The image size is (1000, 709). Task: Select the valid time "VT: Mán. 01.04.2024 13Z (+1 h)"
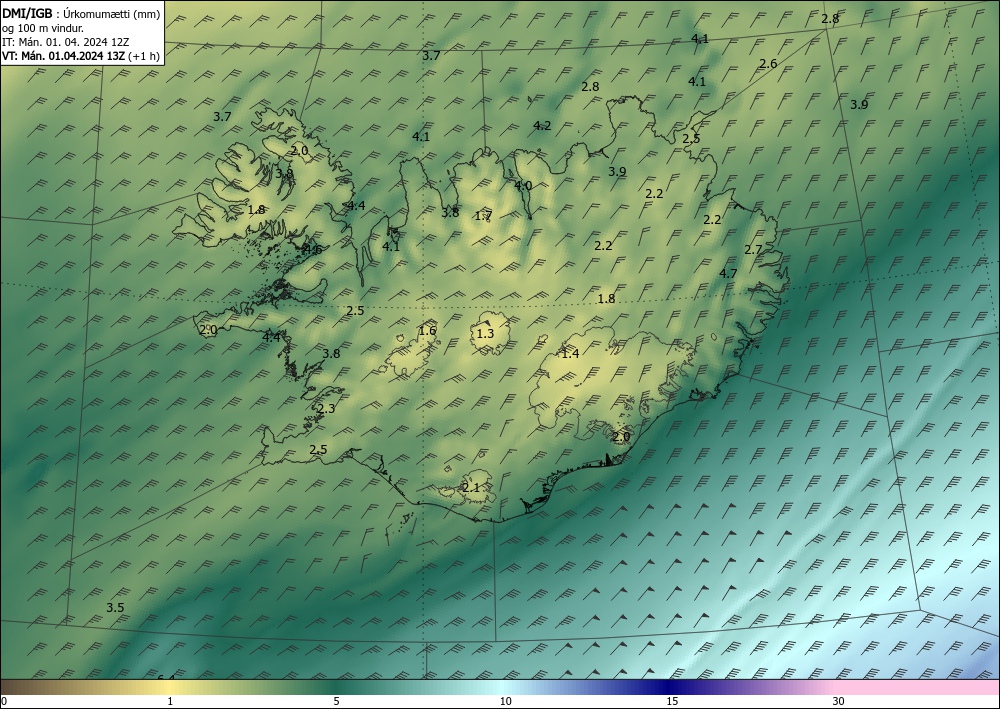tap(81, 56)
